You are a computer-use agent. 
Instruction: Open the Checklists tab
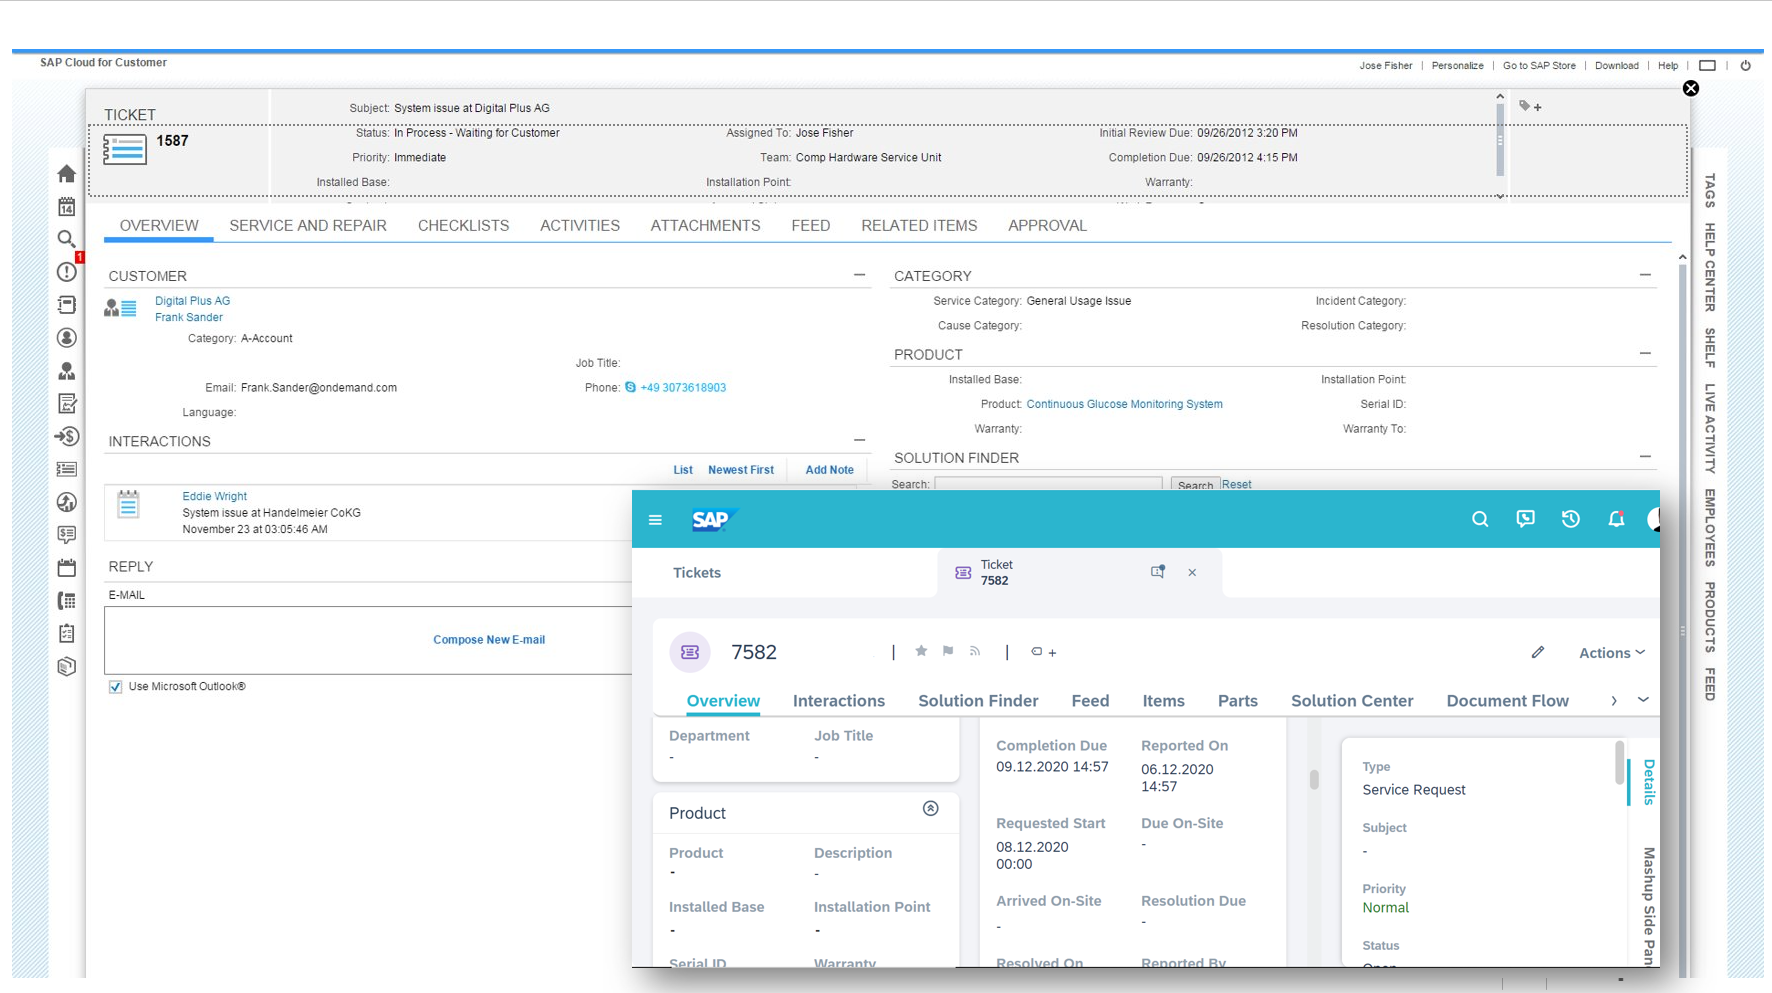(x=463, y=226)
